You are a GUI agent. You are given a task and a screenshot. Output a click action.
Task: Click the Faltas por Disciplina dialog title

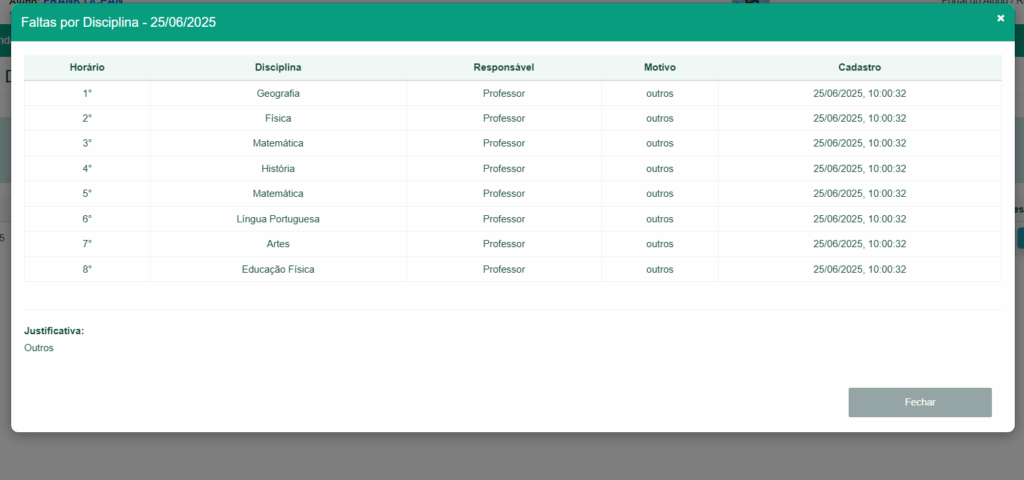coord(118,21)
